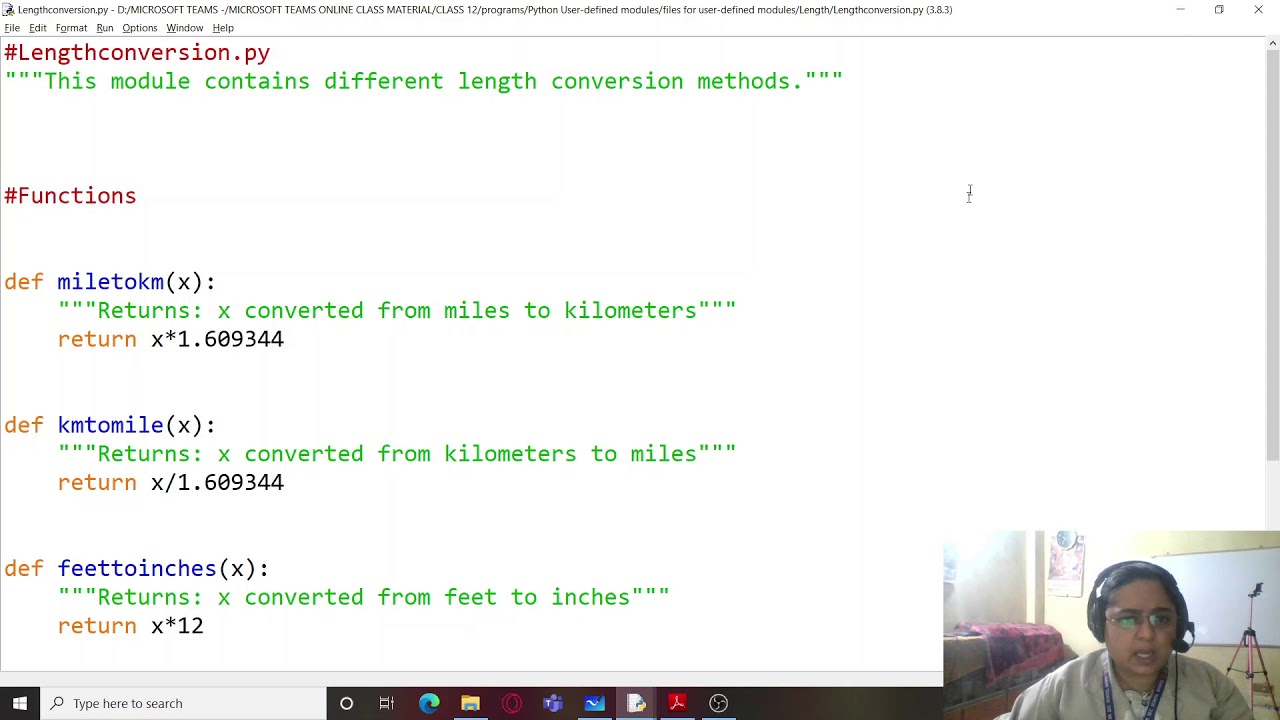Open Adobe Acrobat from the taskbar
Image resolution: width=1280 pixels, height=720 pixels.
pos(677,703)
